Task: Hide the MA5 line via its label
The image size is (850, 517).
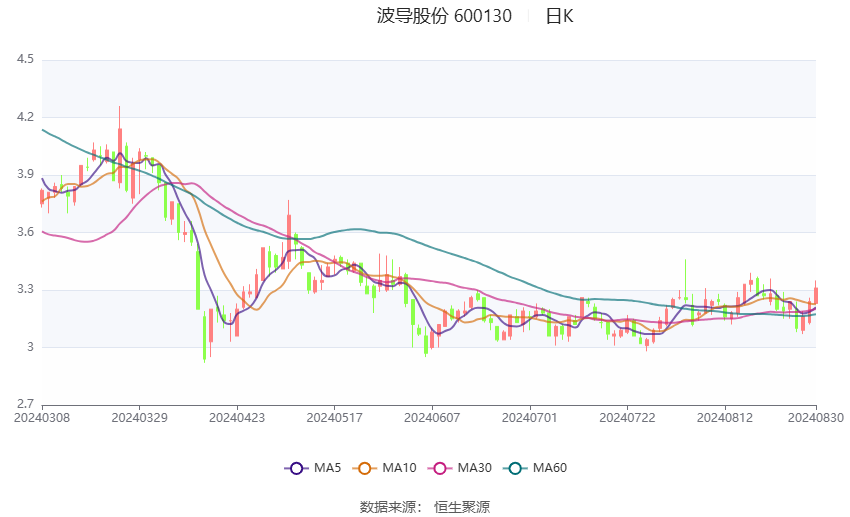Action: click(x=327, y=467)
